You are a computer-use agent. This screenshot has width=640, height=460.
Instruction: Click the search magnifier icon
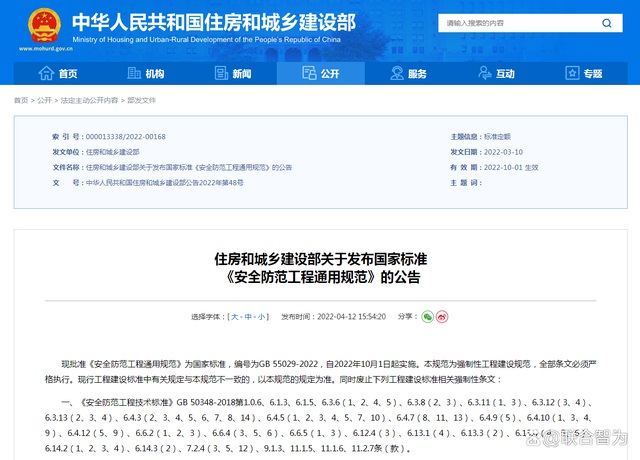[607, 23]
